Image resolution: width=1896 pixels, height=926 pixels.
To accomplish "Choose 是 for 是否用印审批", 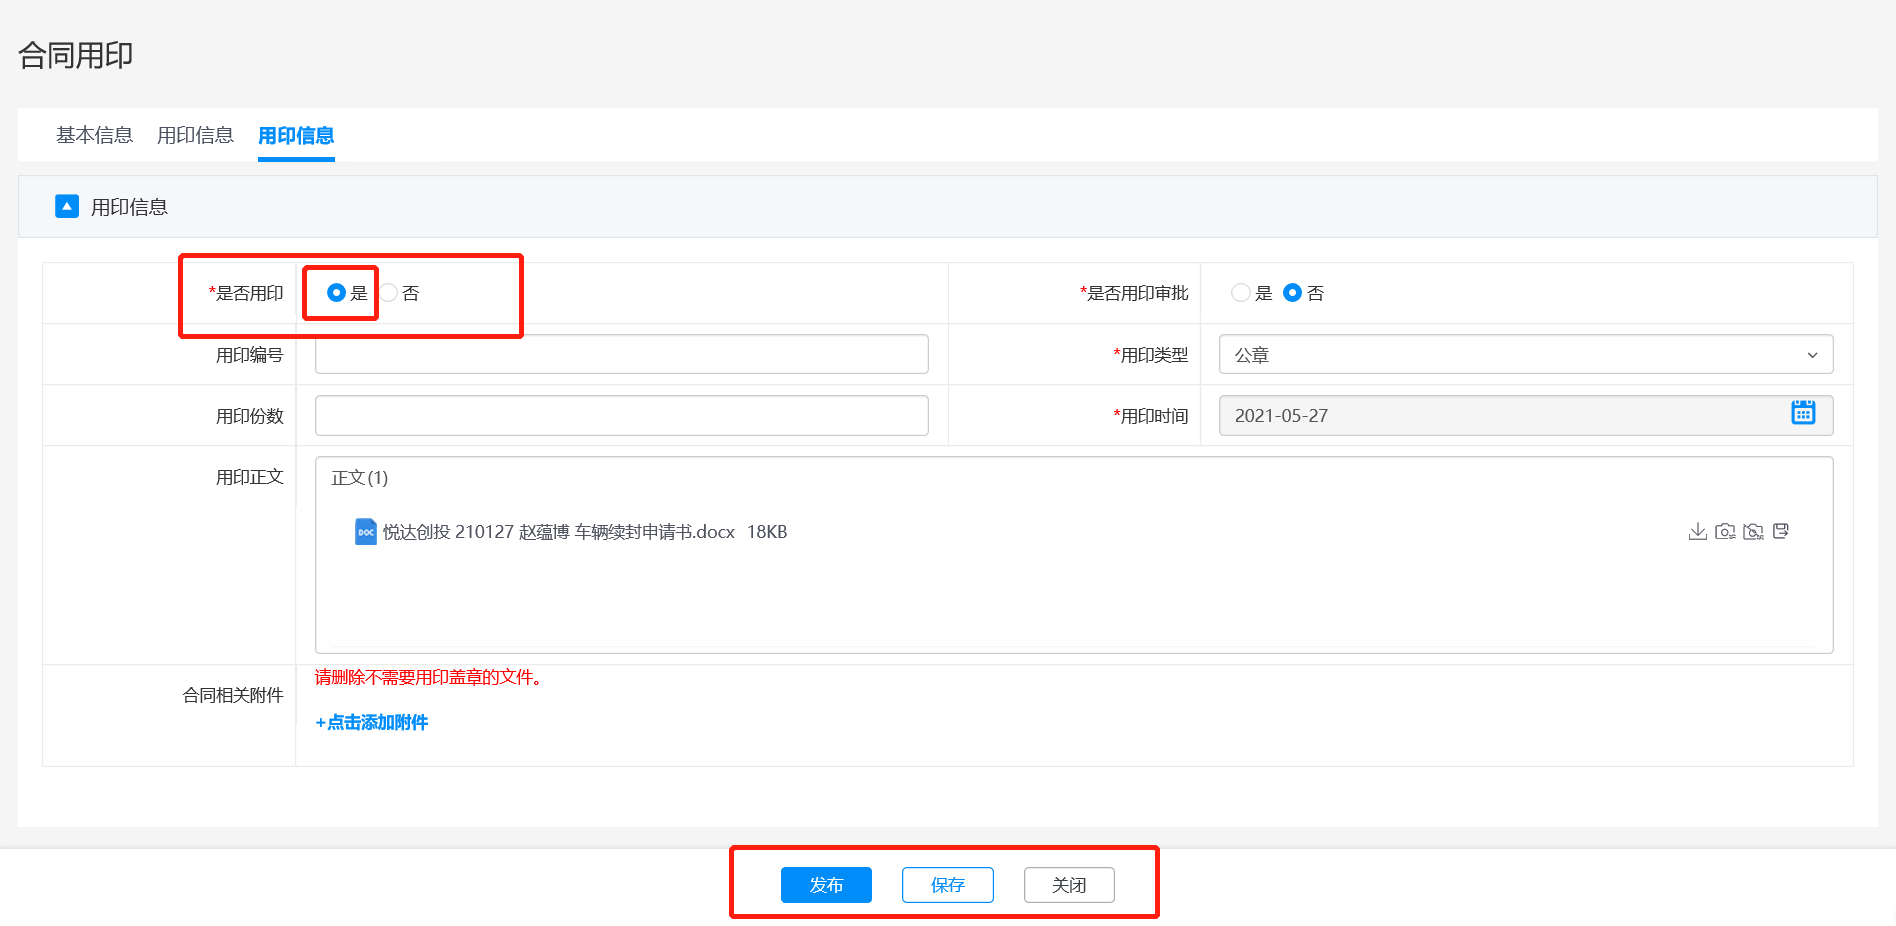I will (1241, 293).
